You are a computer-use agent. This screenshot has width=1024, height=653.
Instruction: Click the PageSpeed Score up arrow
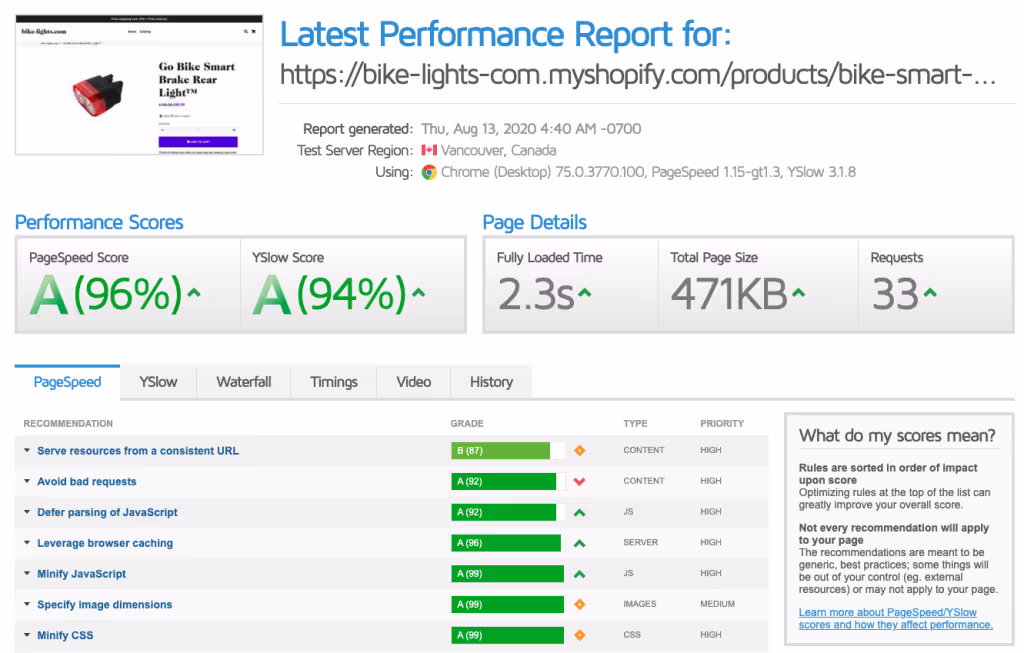tap(193, 293)
